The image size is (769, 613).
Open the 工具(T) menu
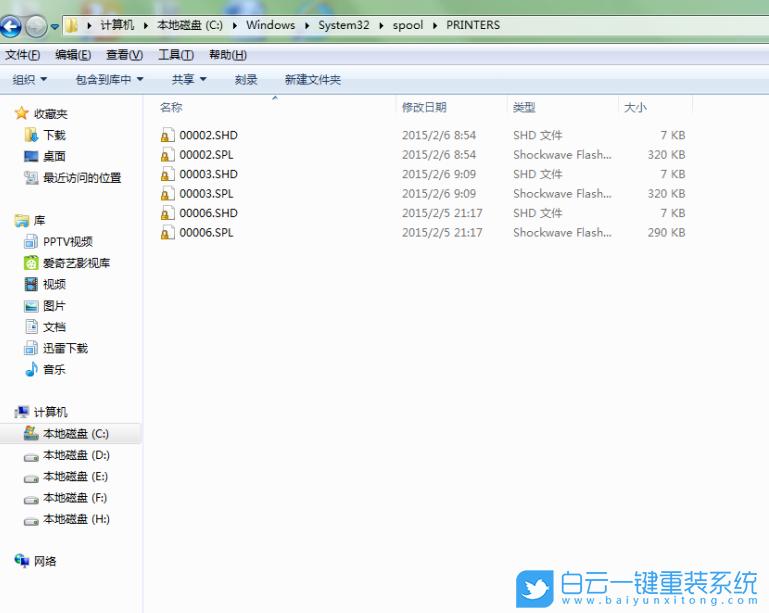pyautogui.click(x=176, y=55)
